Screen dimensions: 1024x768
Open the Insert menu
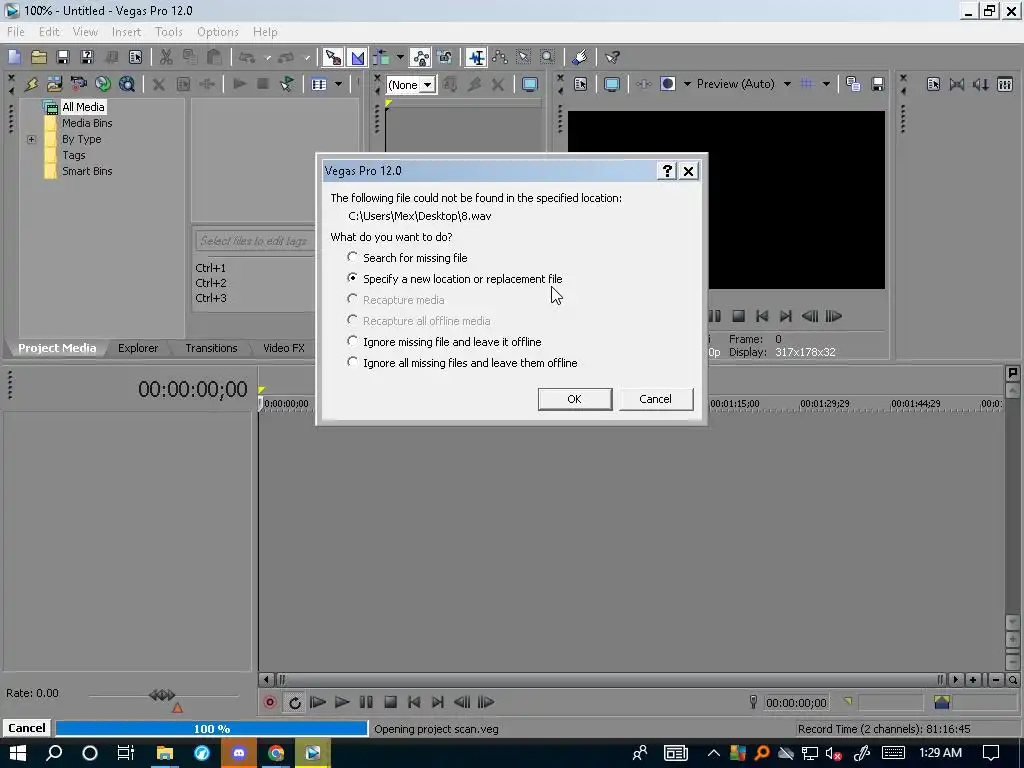[126, 32]
